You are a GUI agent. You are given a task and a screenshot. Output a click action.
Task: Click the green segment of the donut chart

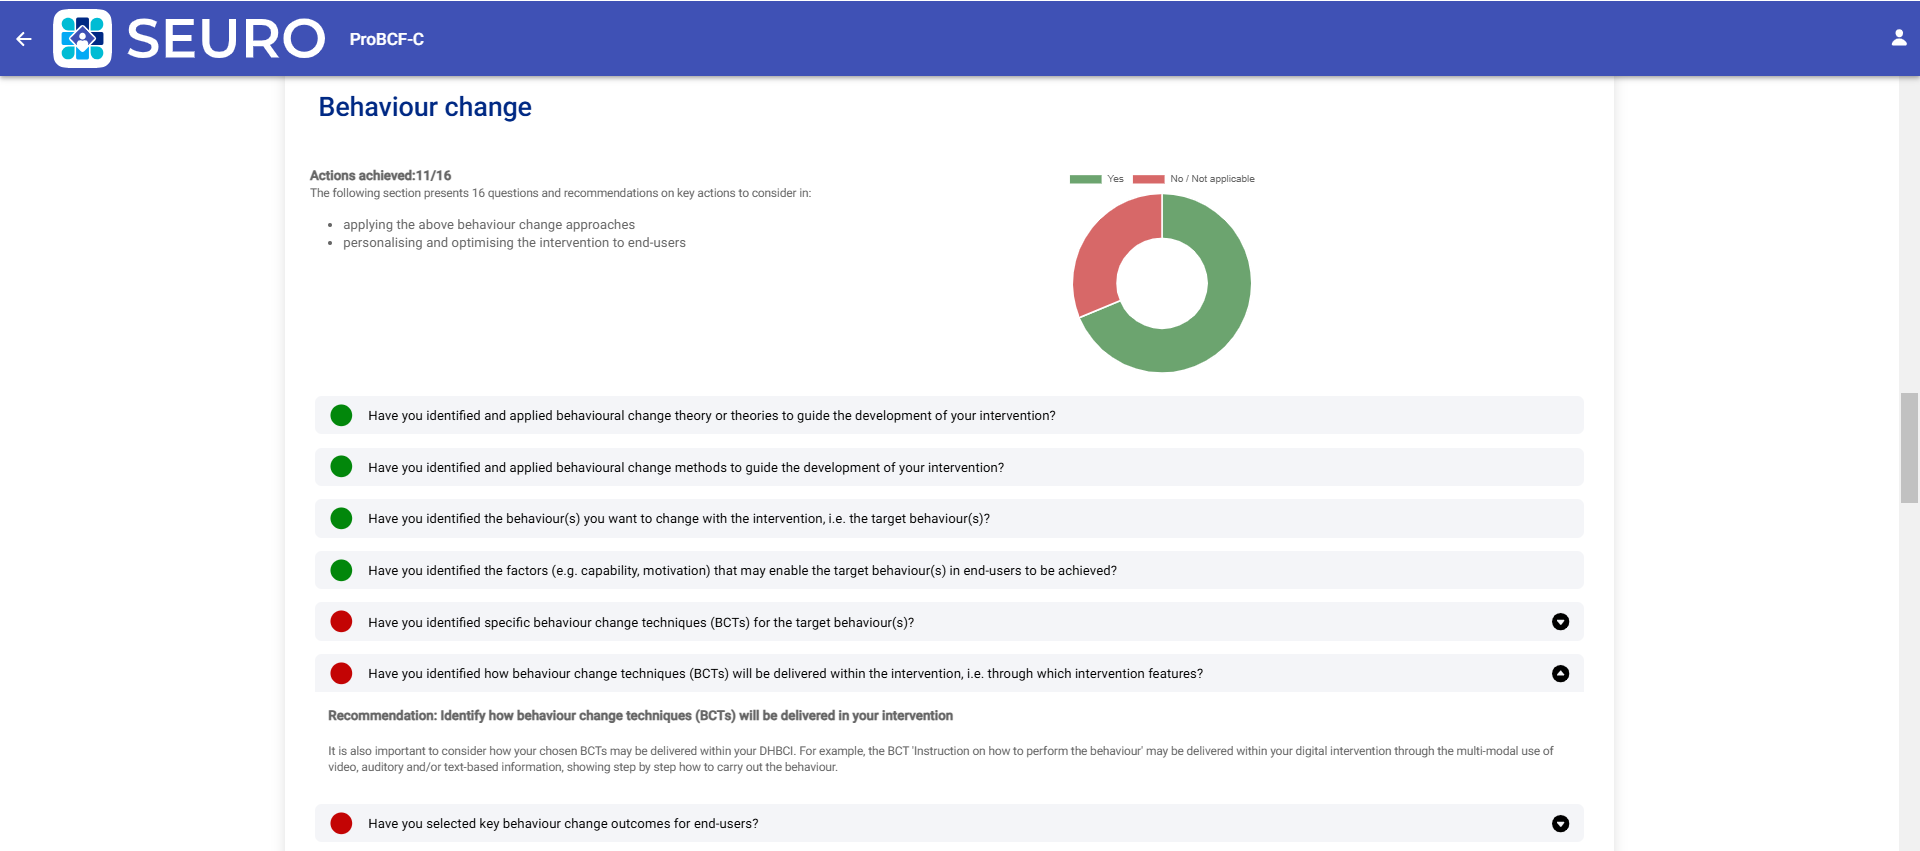[1215, 320]
